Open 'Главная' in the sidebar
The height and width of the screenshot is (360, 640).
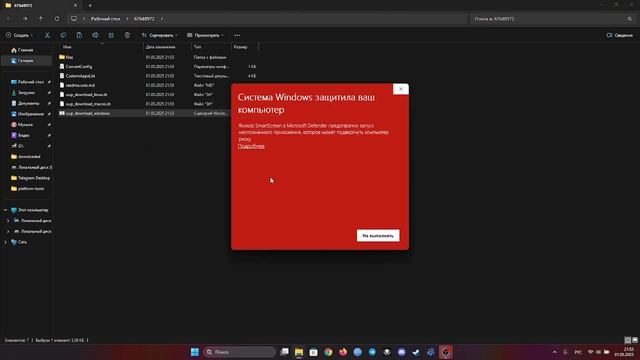coord(26,50)
